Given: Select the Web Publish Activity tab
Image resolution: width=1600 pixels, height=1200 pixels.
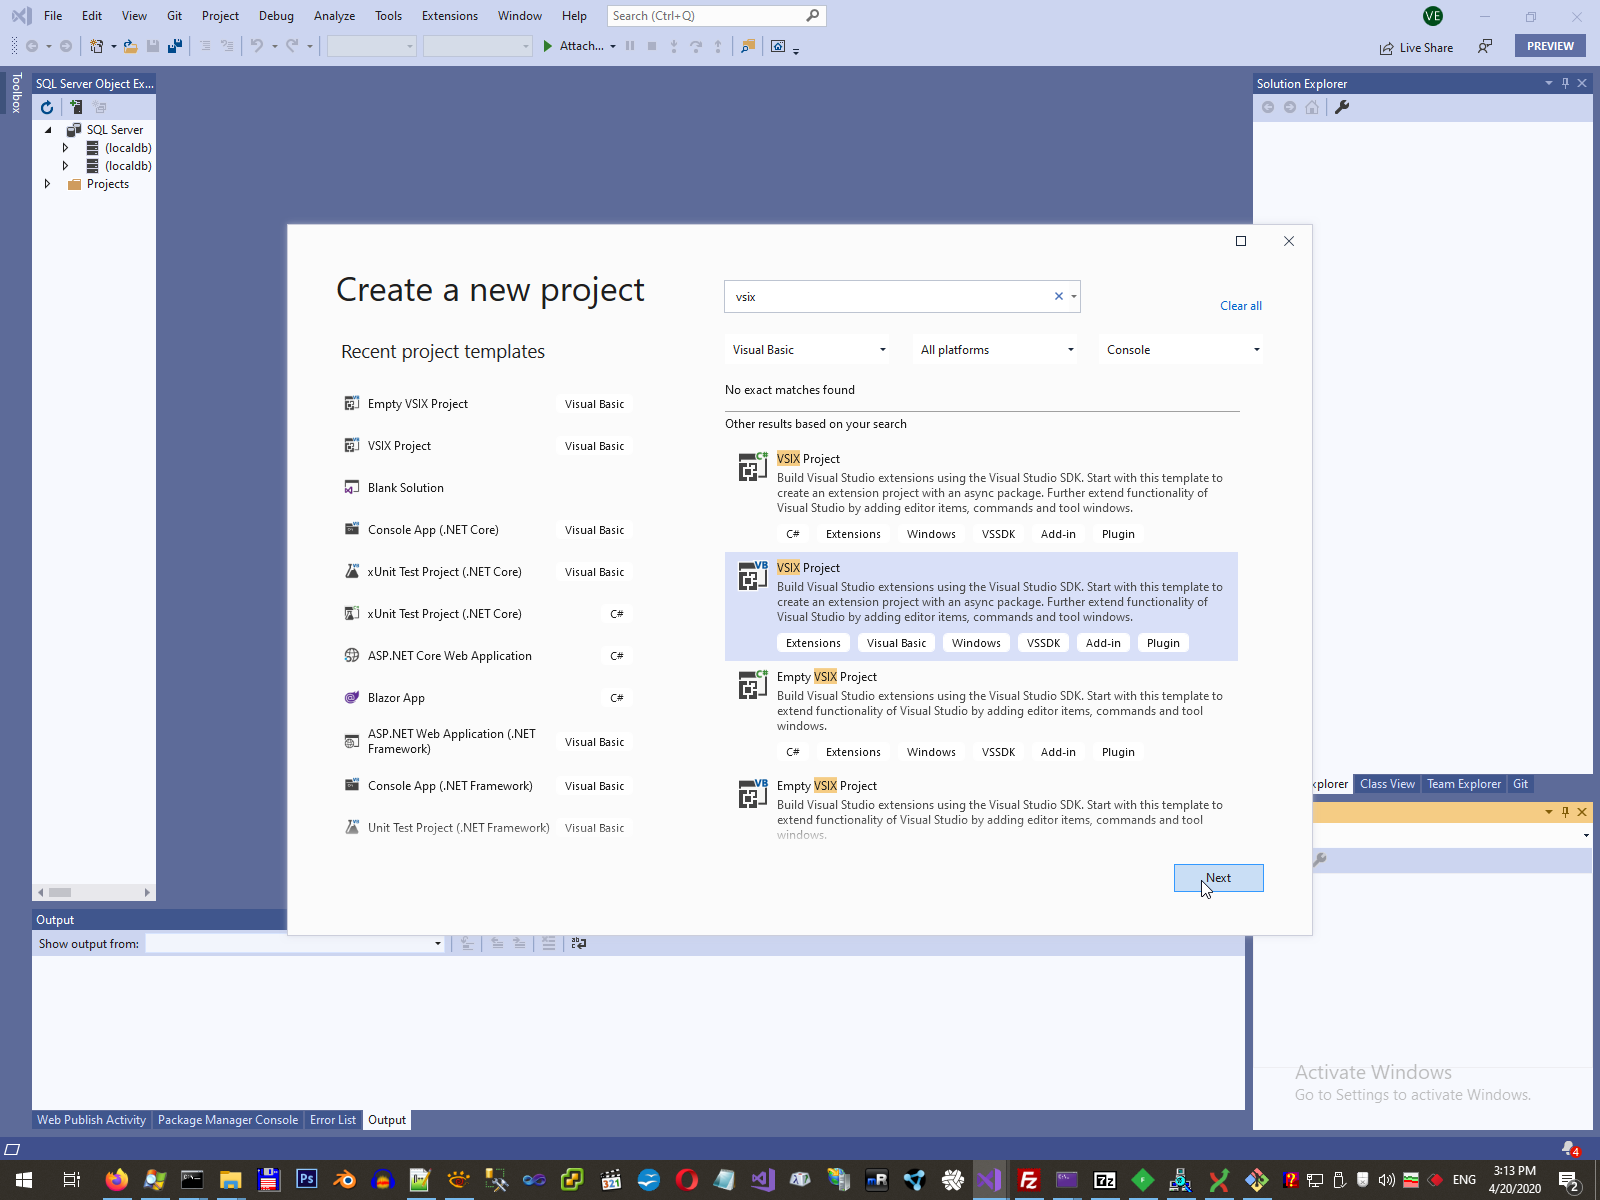Looking at the screenshot, I should pyautogui.click(x=92, y=1120).
